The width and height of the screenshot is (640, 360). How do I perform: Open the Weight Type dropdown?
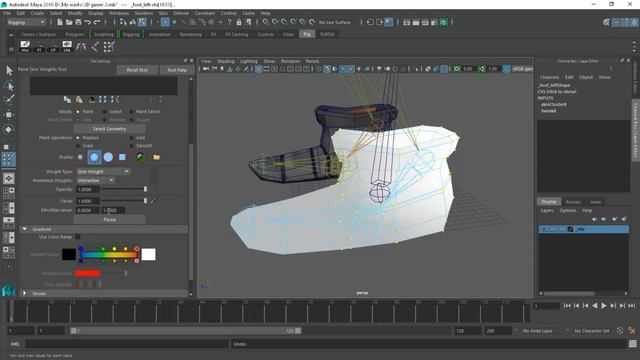[103, 172]
